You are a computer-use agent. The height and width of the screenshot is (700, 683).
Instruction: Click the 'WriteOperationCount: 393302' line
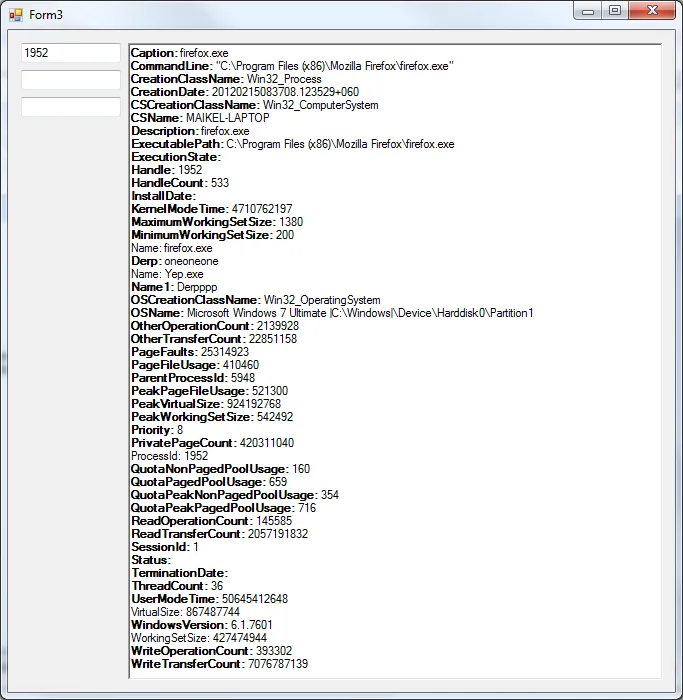(212, 650)
